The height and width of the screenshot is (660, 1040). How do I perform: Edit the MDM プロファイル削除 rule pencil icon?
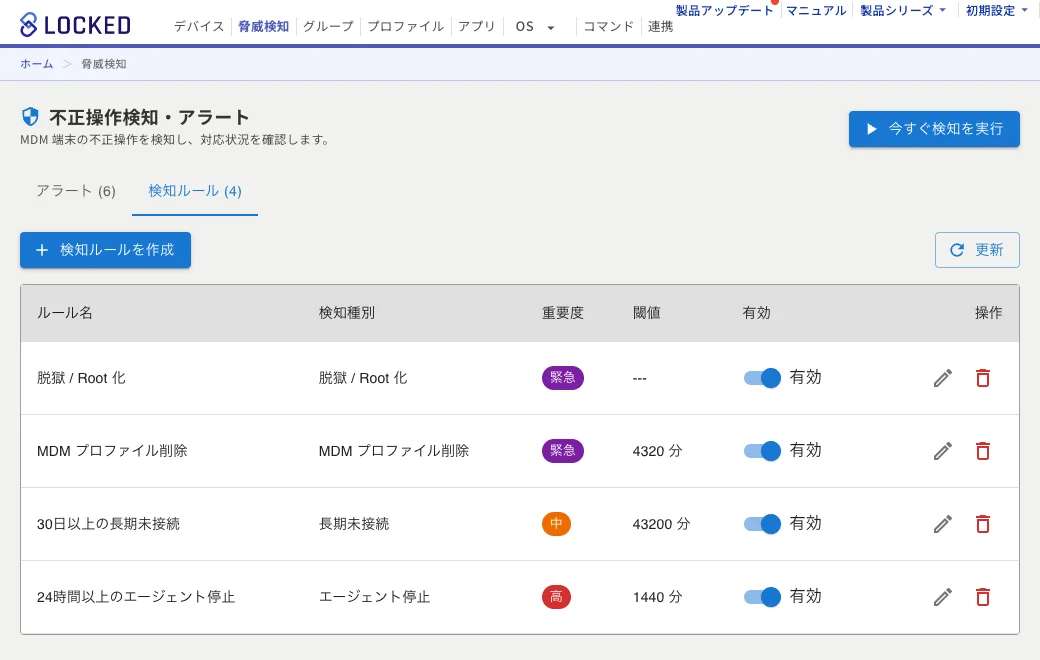(x=942, y=451)
